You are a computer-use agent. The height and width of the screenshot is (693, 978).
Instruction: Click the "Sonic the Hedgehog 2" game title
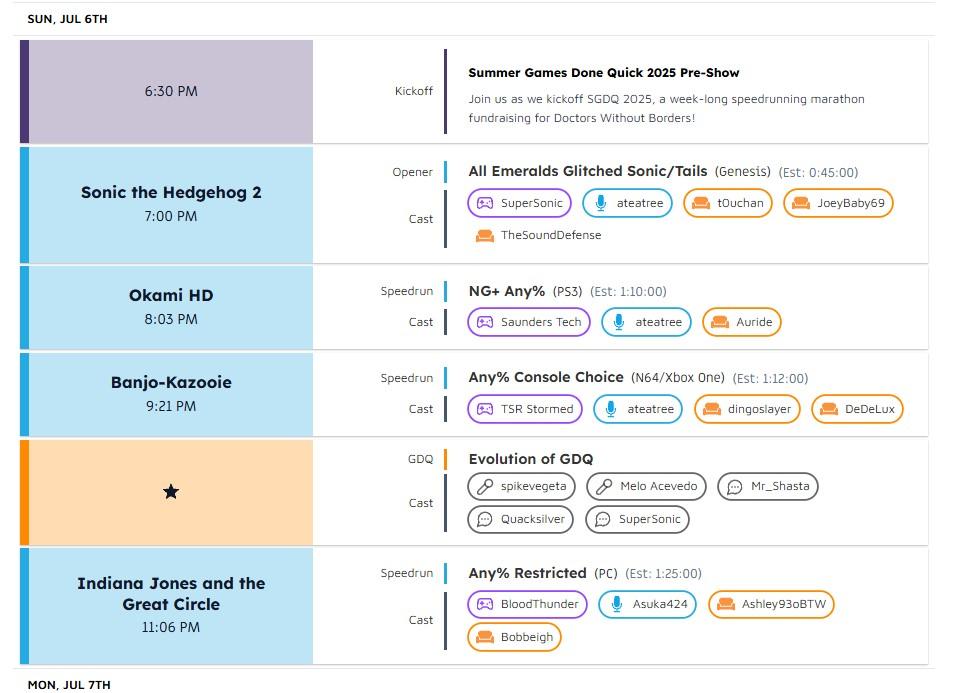pyautogui.click(x=171, y=193)
